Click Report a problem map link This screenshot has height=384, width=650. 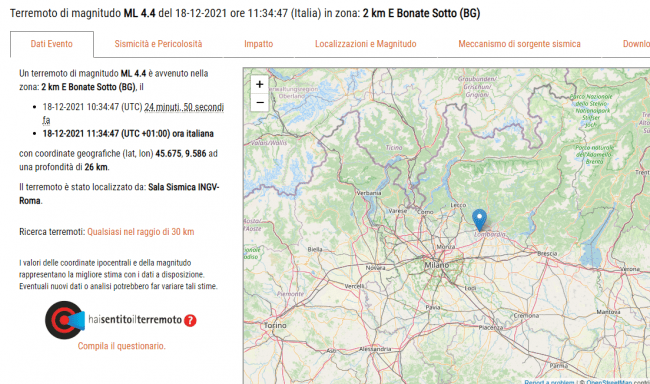[x=549, y=382]
